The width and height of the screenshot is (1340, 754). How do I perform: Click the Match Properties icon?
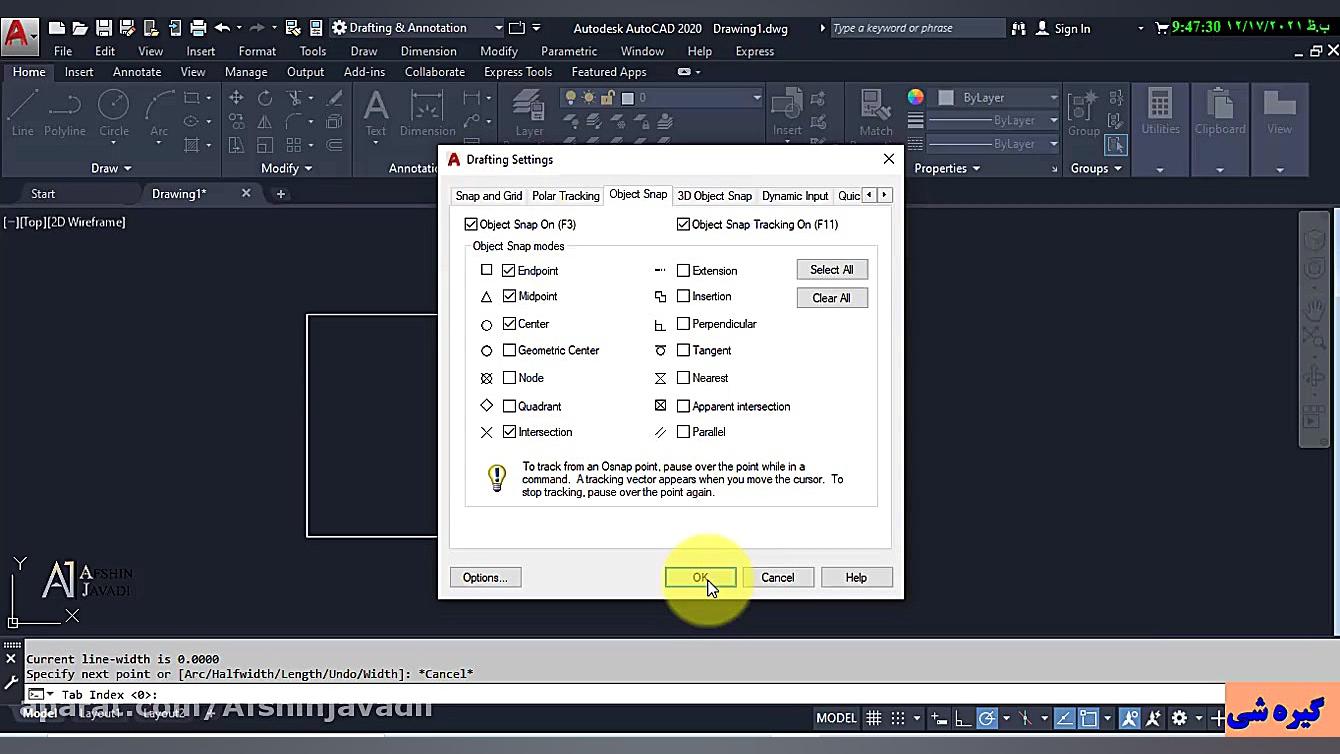[x=876, y=112]
